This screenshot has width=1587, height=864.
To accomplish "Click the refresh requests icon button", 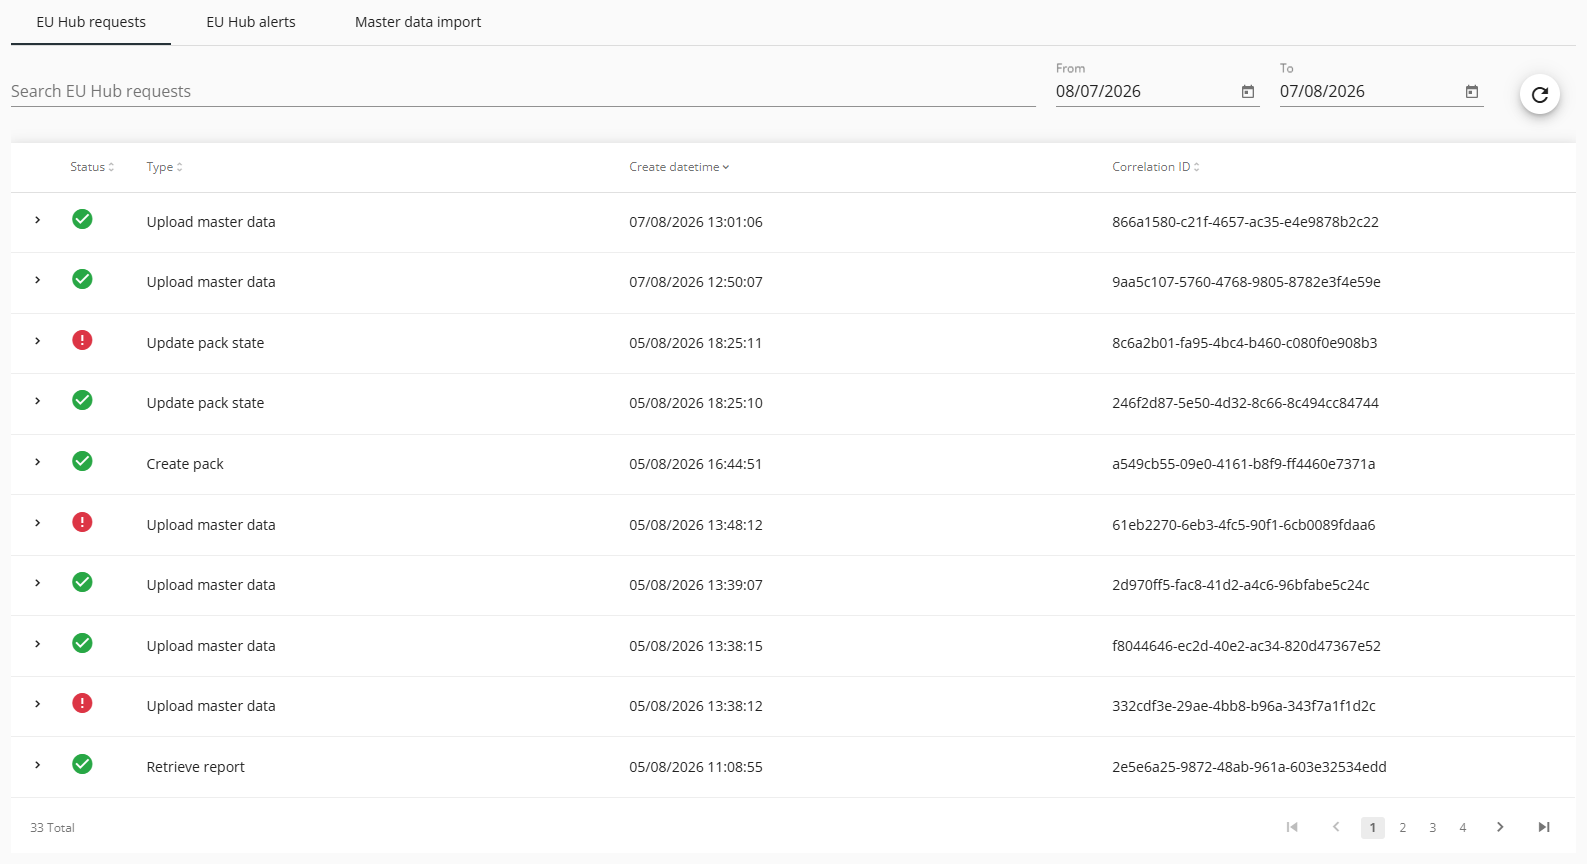I will (x=1539, y=94).
